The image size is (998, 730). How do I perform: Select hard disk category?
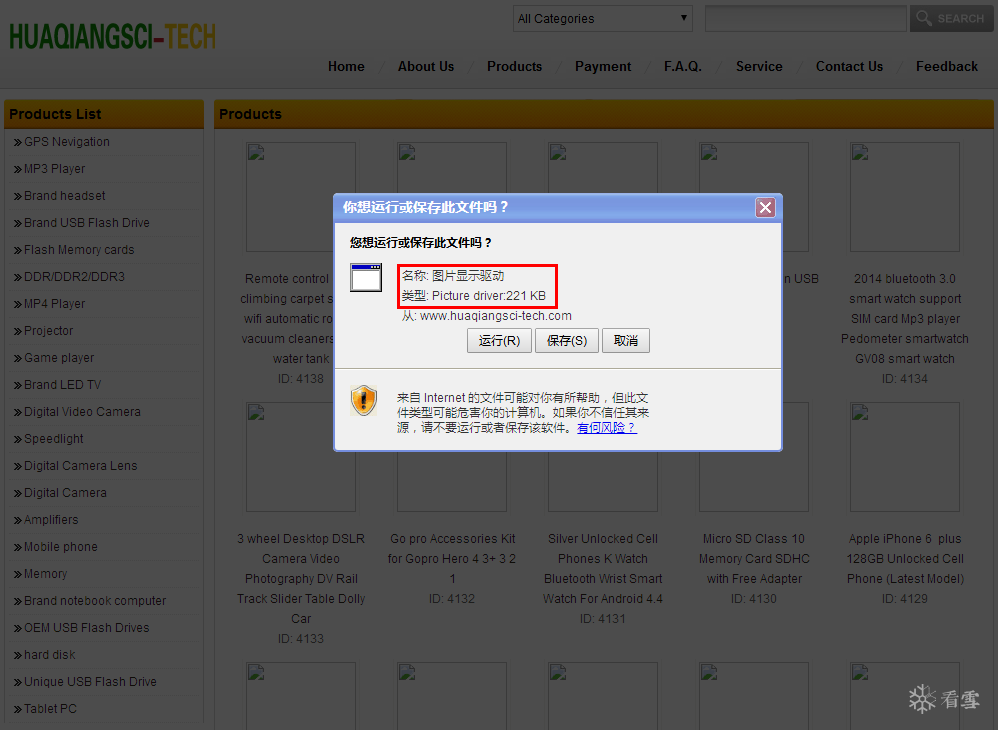[x=50, y=654]
